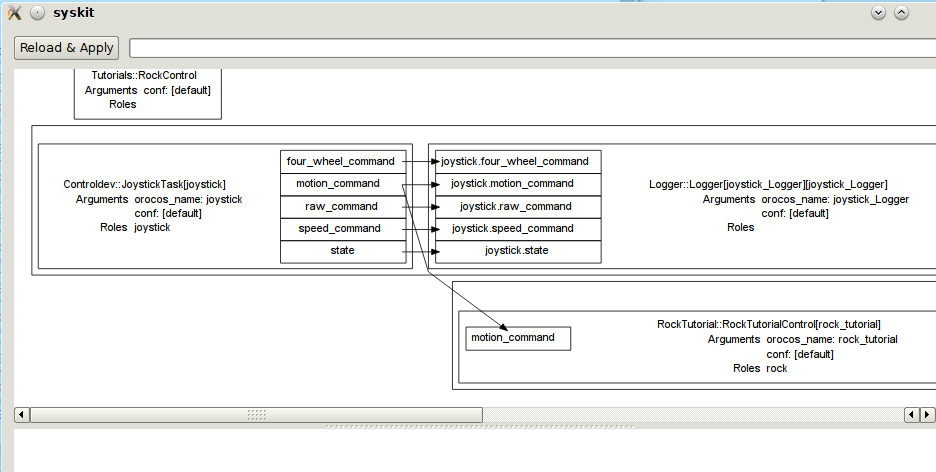Click horizontal scrollbar left arrow at far left

point(21,414)
